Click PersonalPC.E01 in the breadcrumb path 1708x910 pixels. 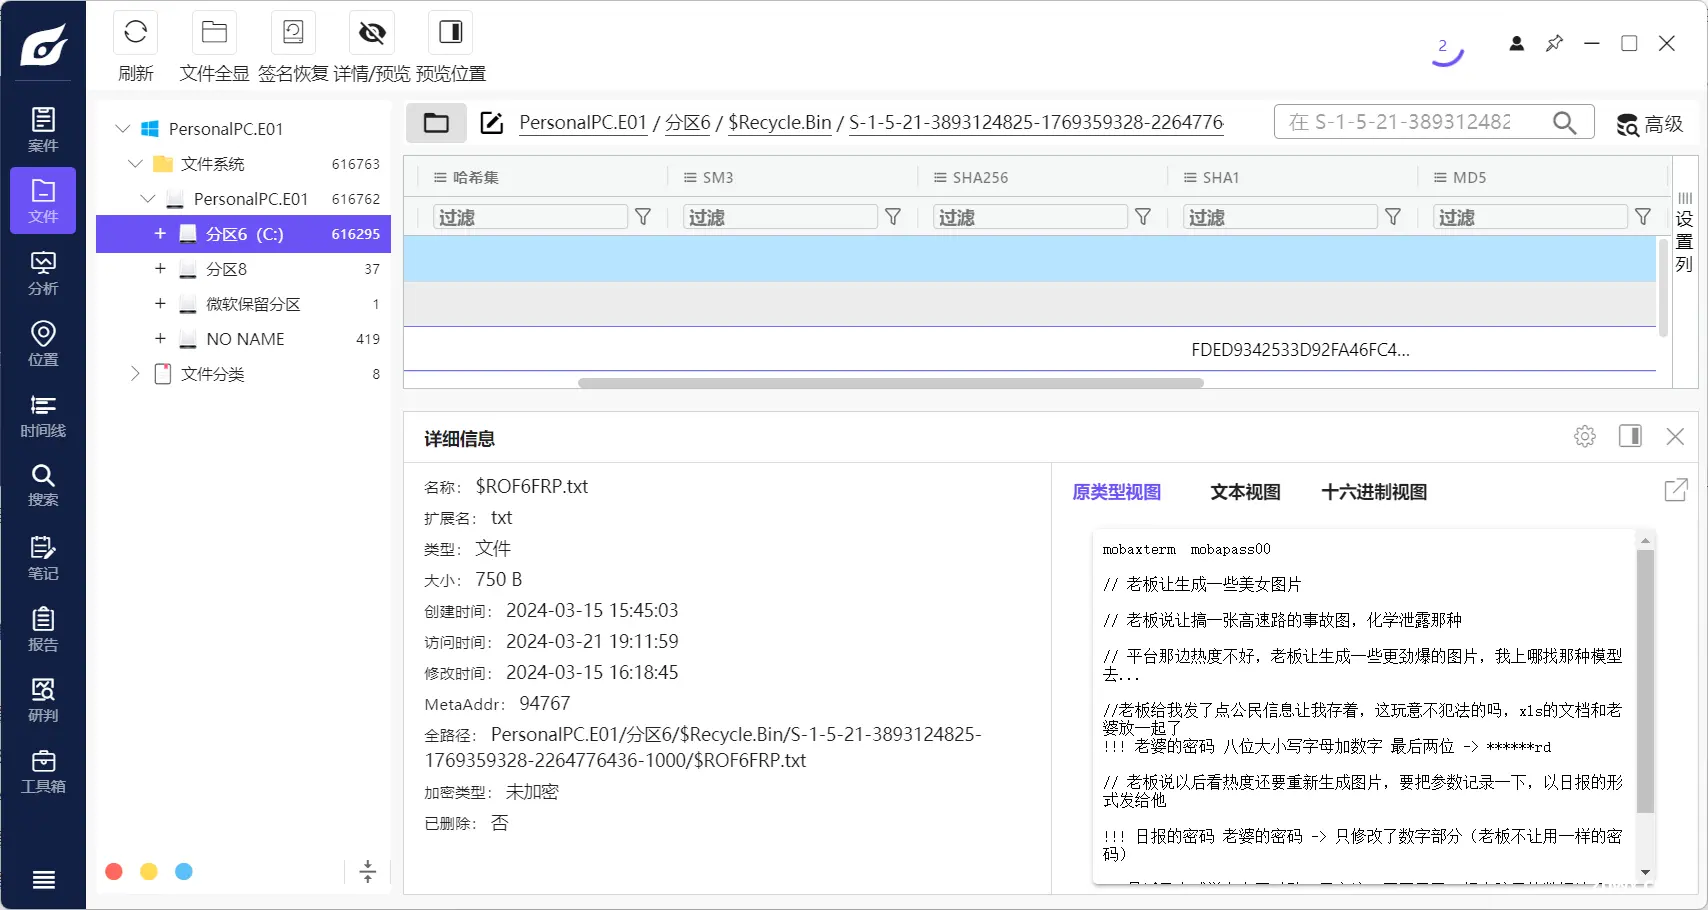[x=583, y=122]
